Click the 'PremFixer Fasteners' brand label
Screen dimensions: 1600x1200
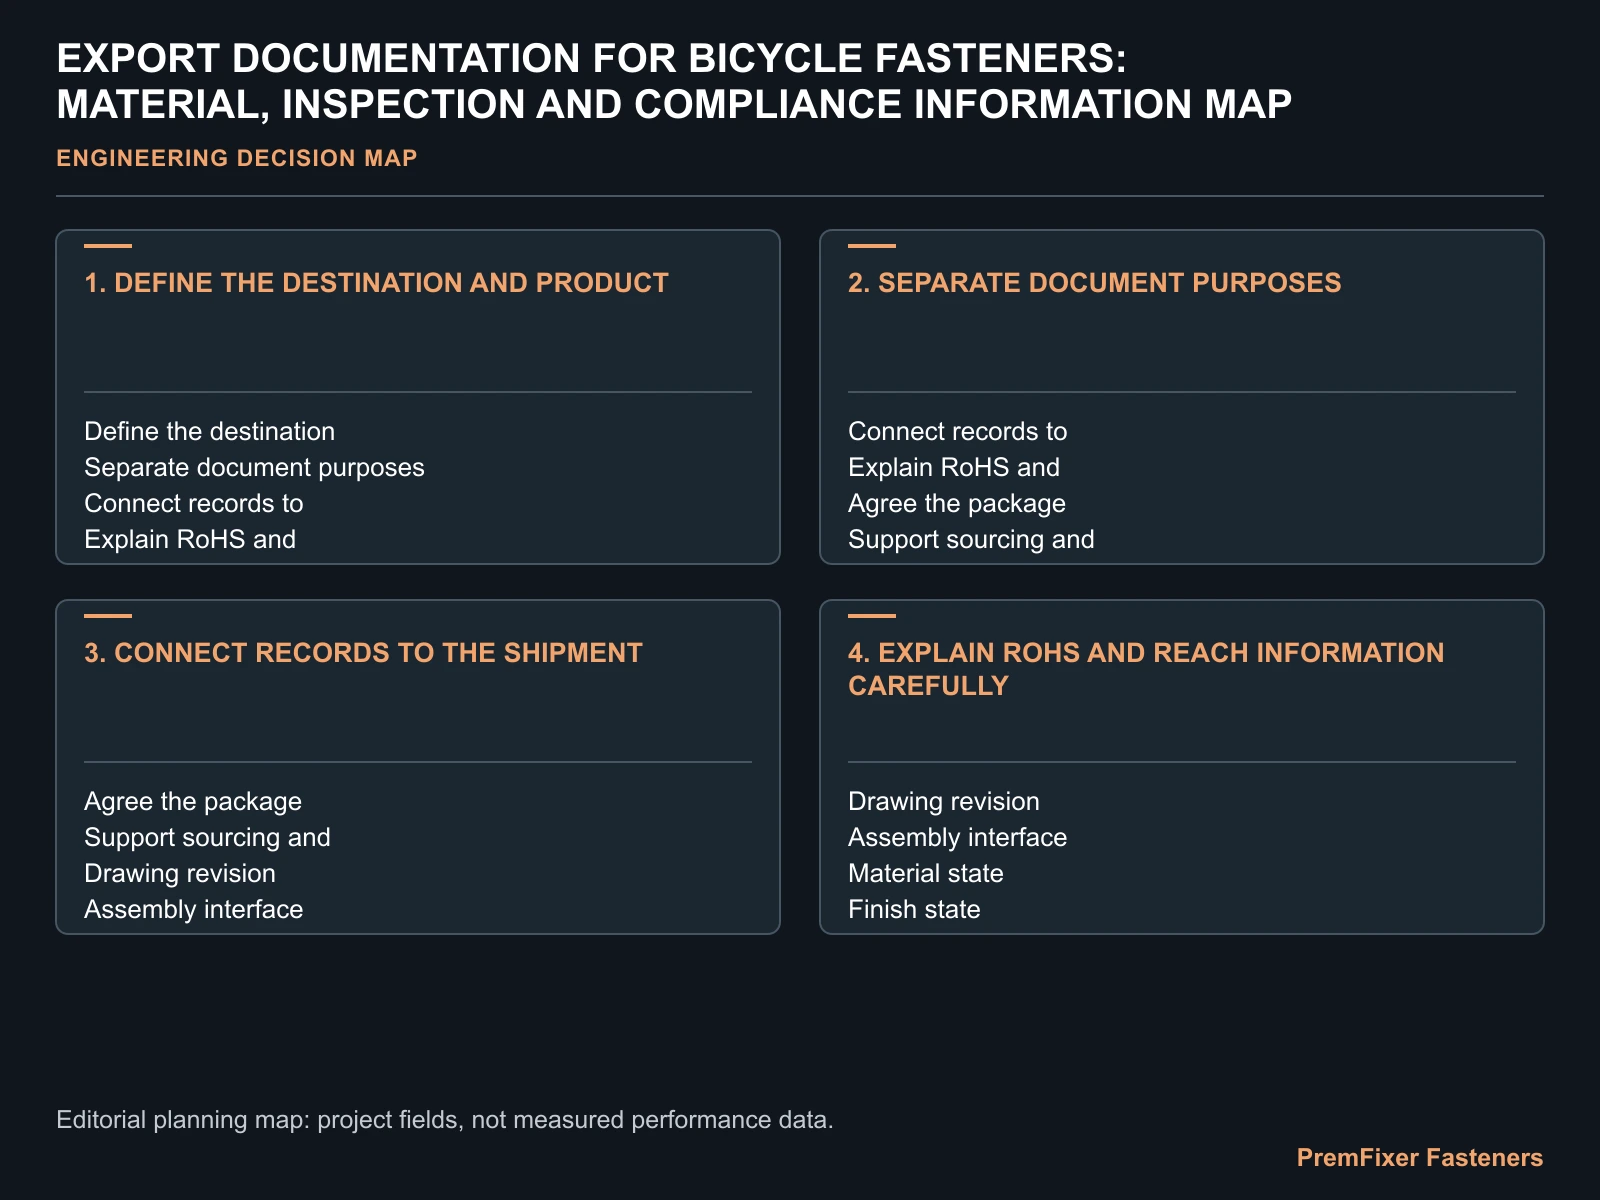1420,1158
